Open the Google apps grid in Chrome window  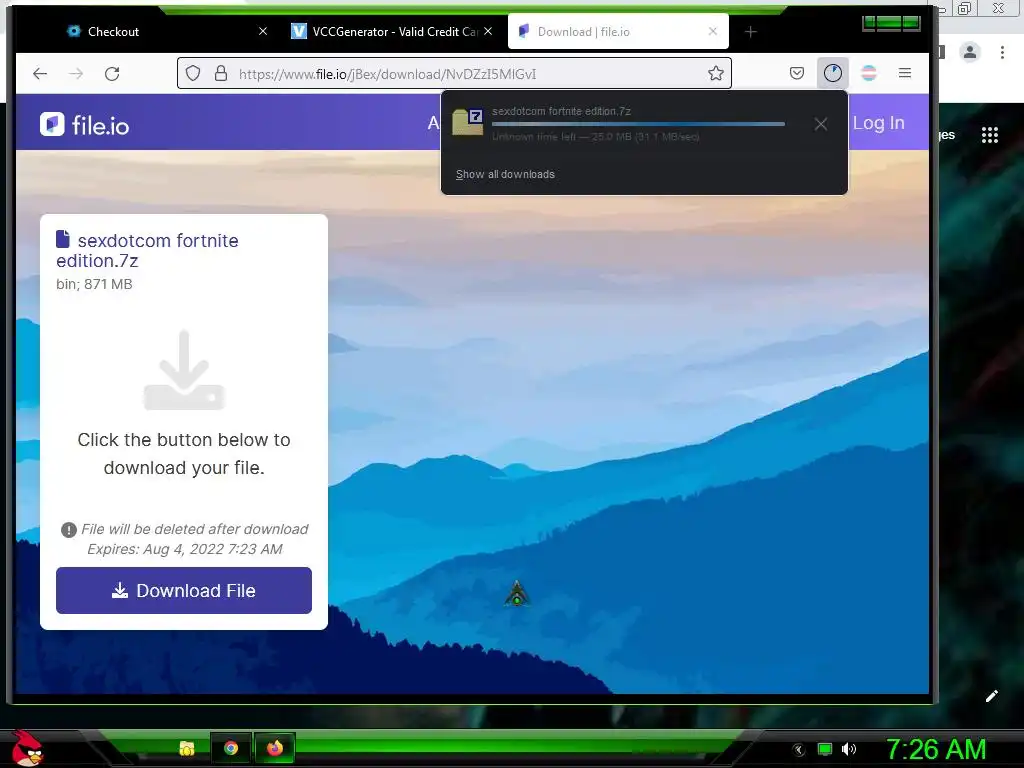pyautogui.click(x=990, y=135)
